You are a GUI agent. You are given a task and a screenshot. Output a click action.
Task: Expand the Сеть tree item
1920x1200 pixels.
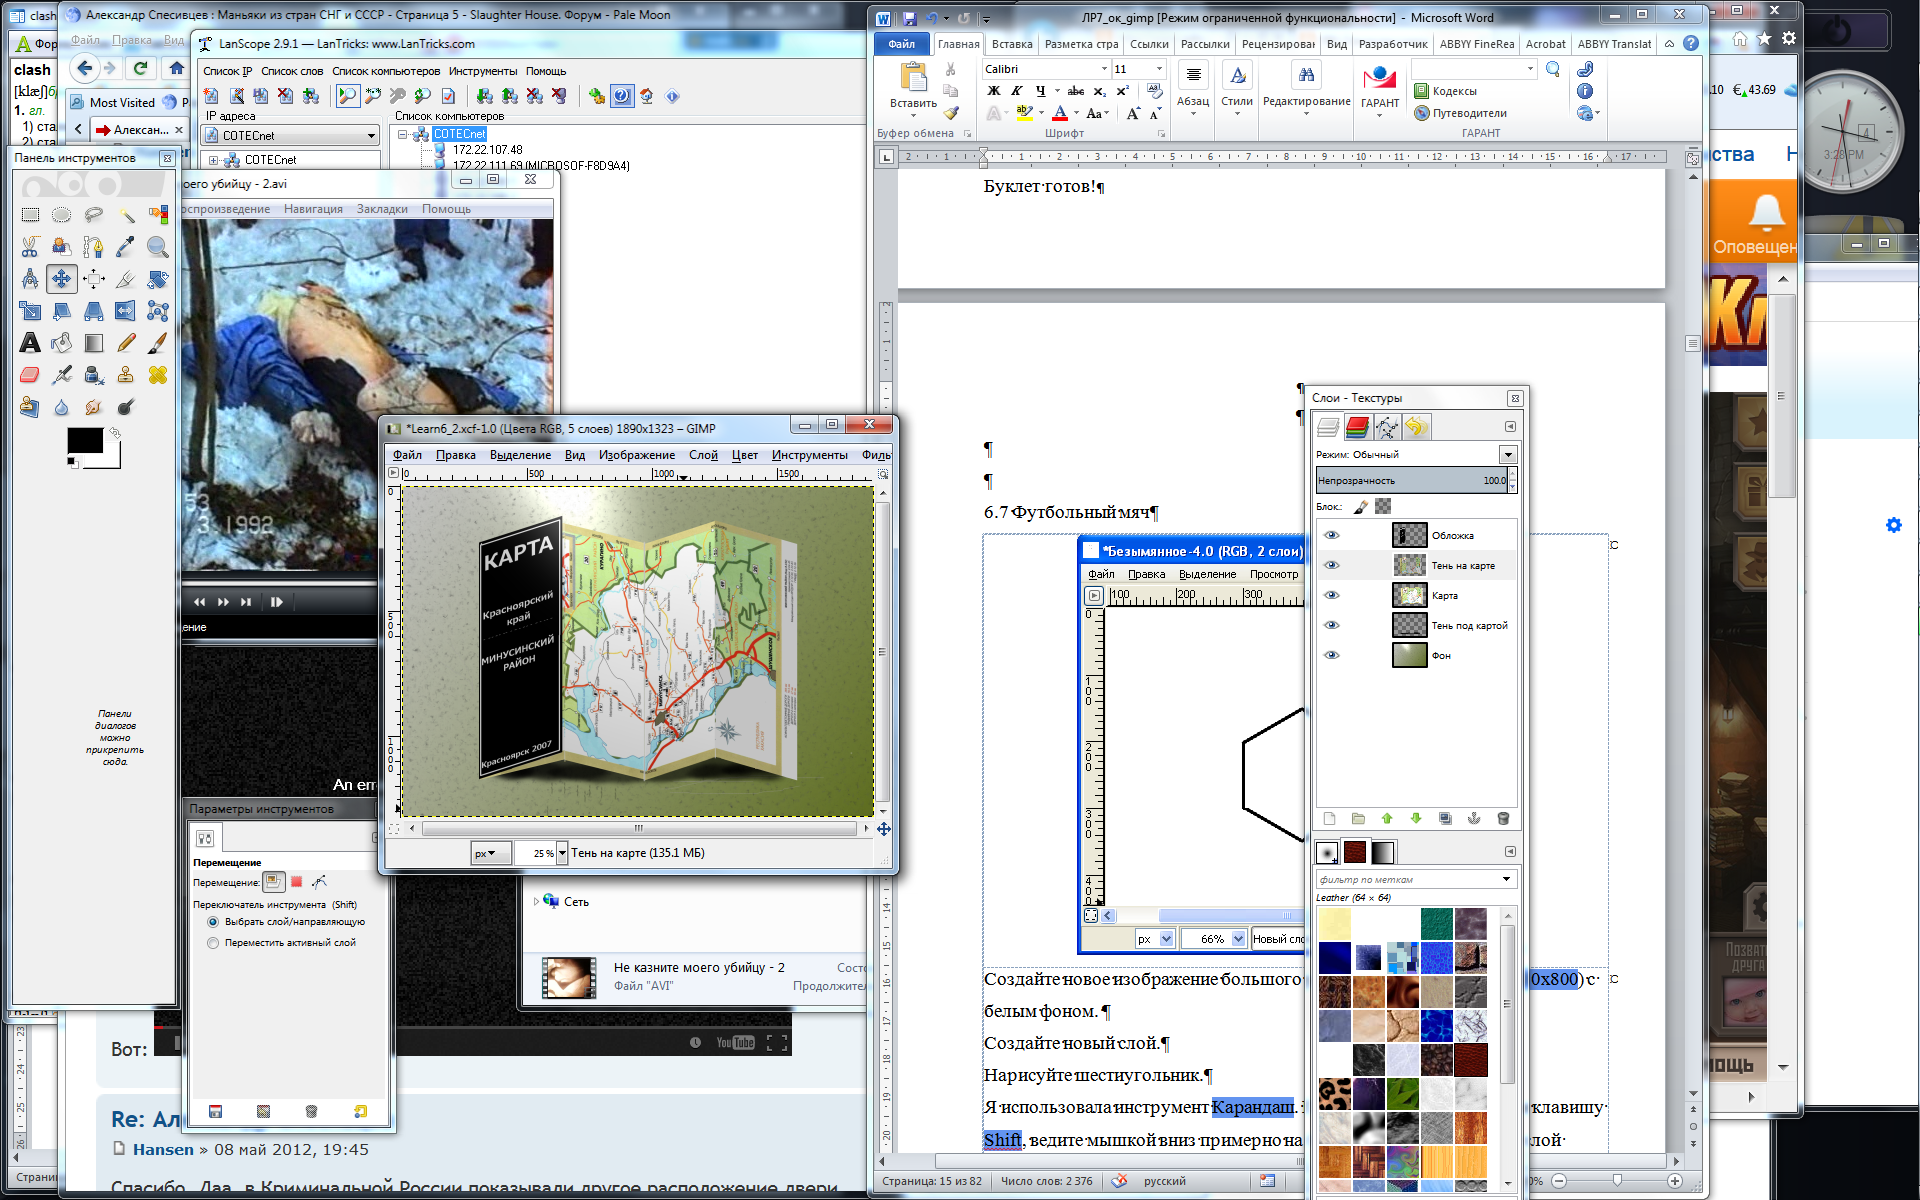click(536, 902)
